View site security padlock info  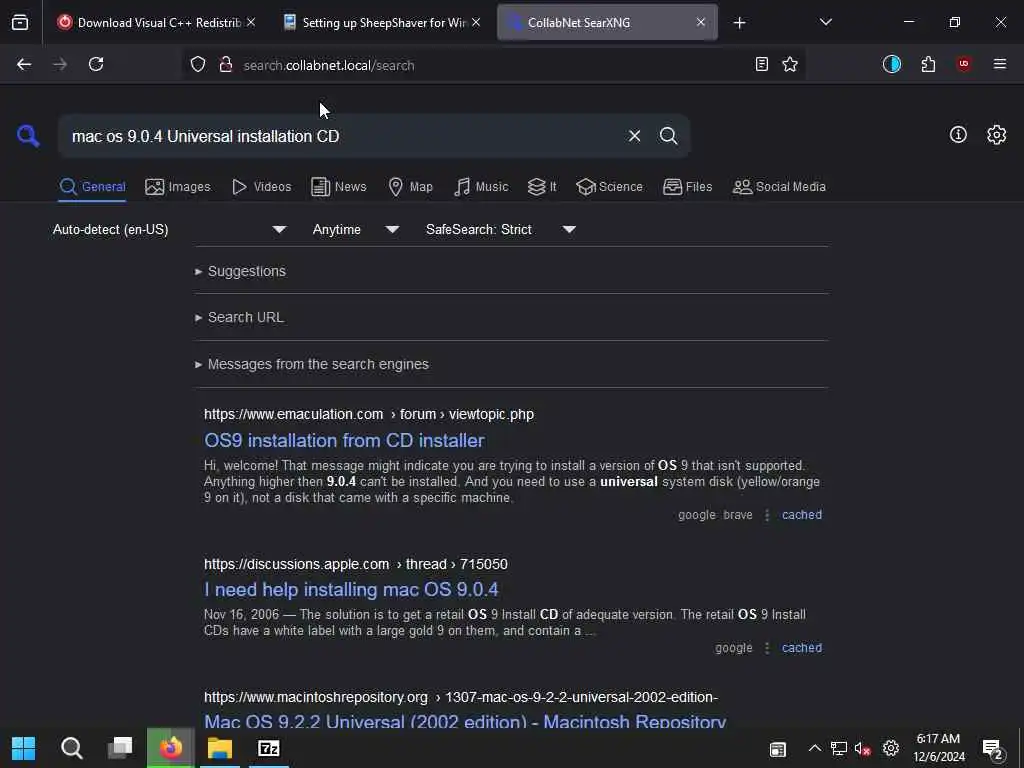pos(226,64)
